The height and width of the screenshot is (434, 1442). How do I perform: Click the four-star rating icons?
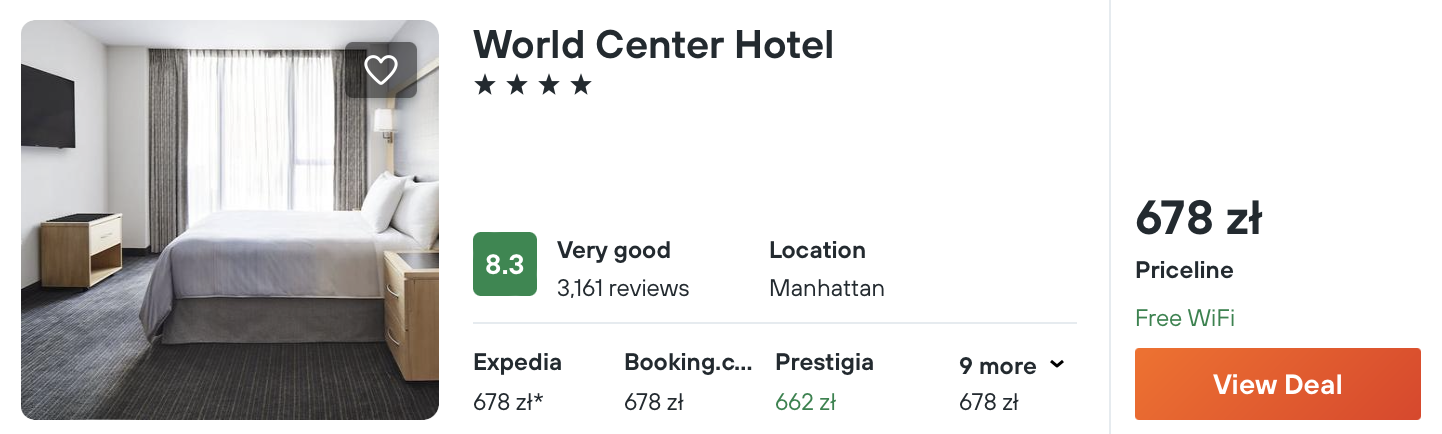(533, 85)
